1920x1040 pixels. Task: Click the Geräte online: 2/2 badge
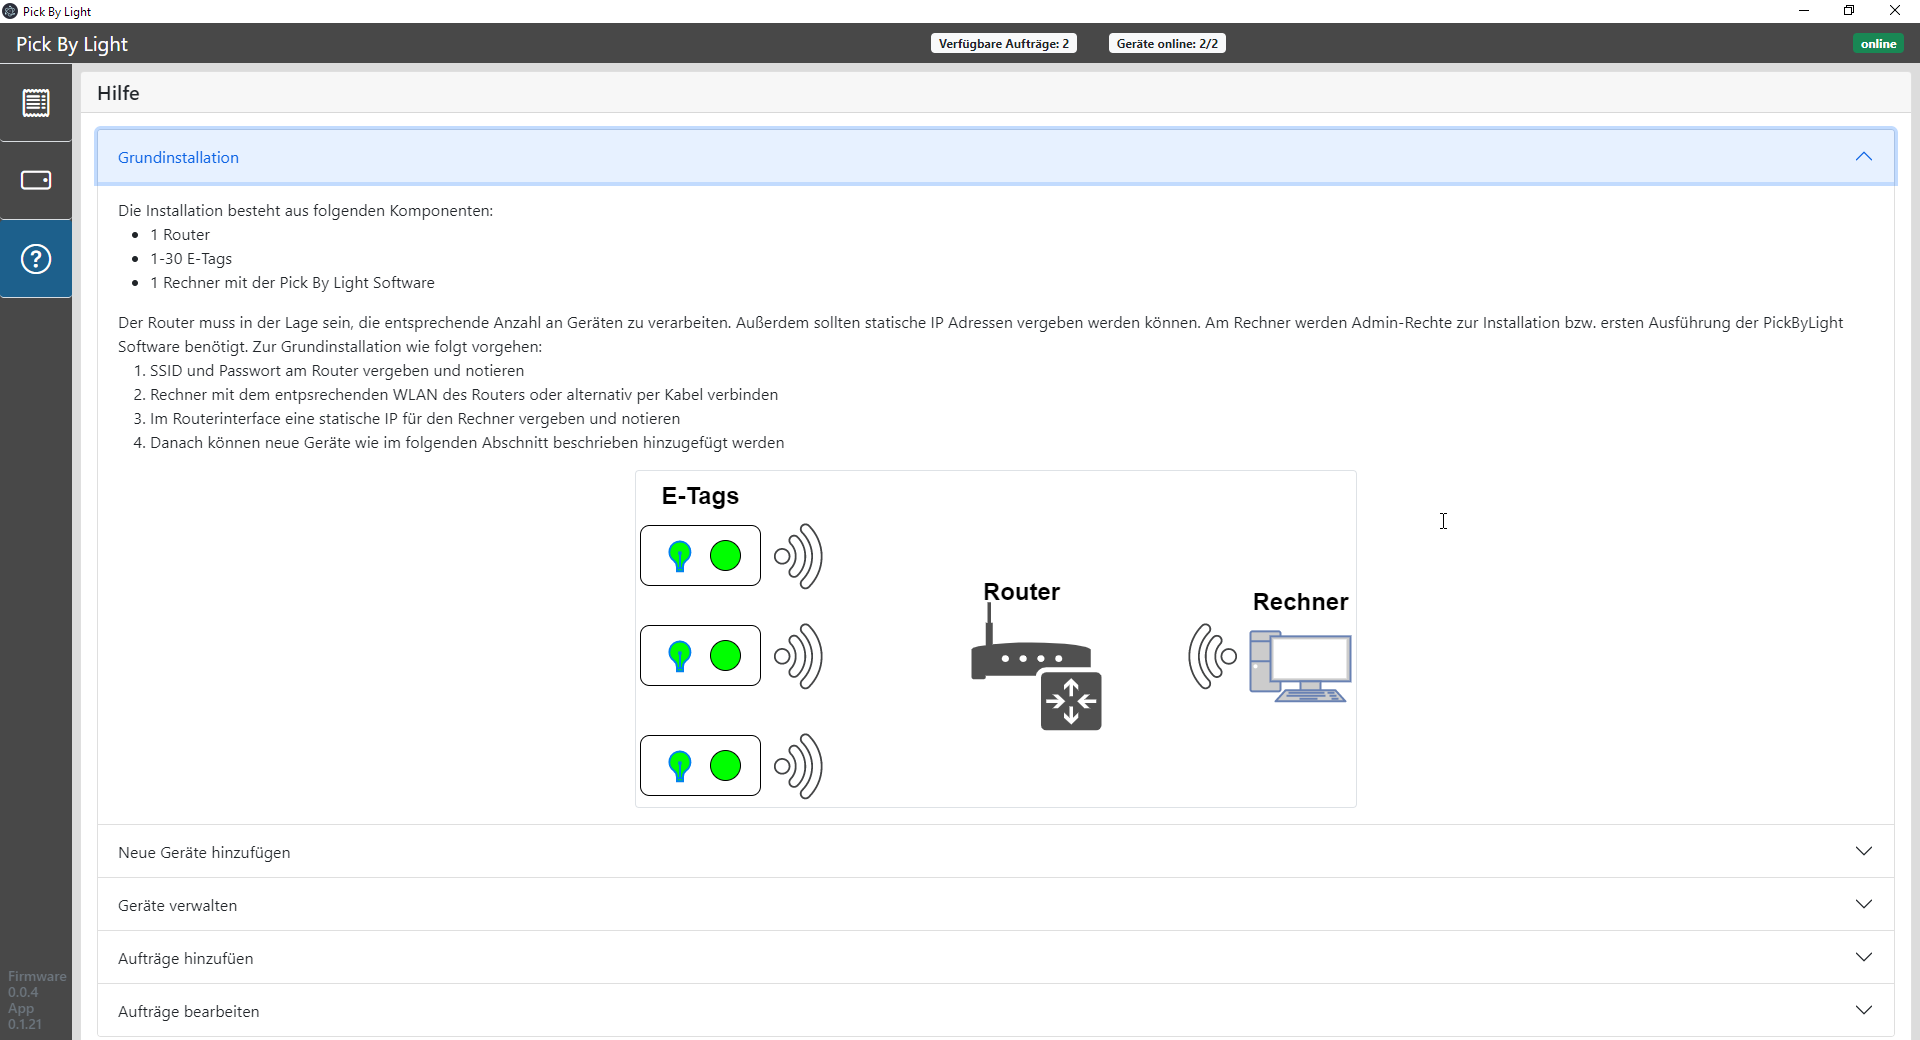click(1166, 44)
